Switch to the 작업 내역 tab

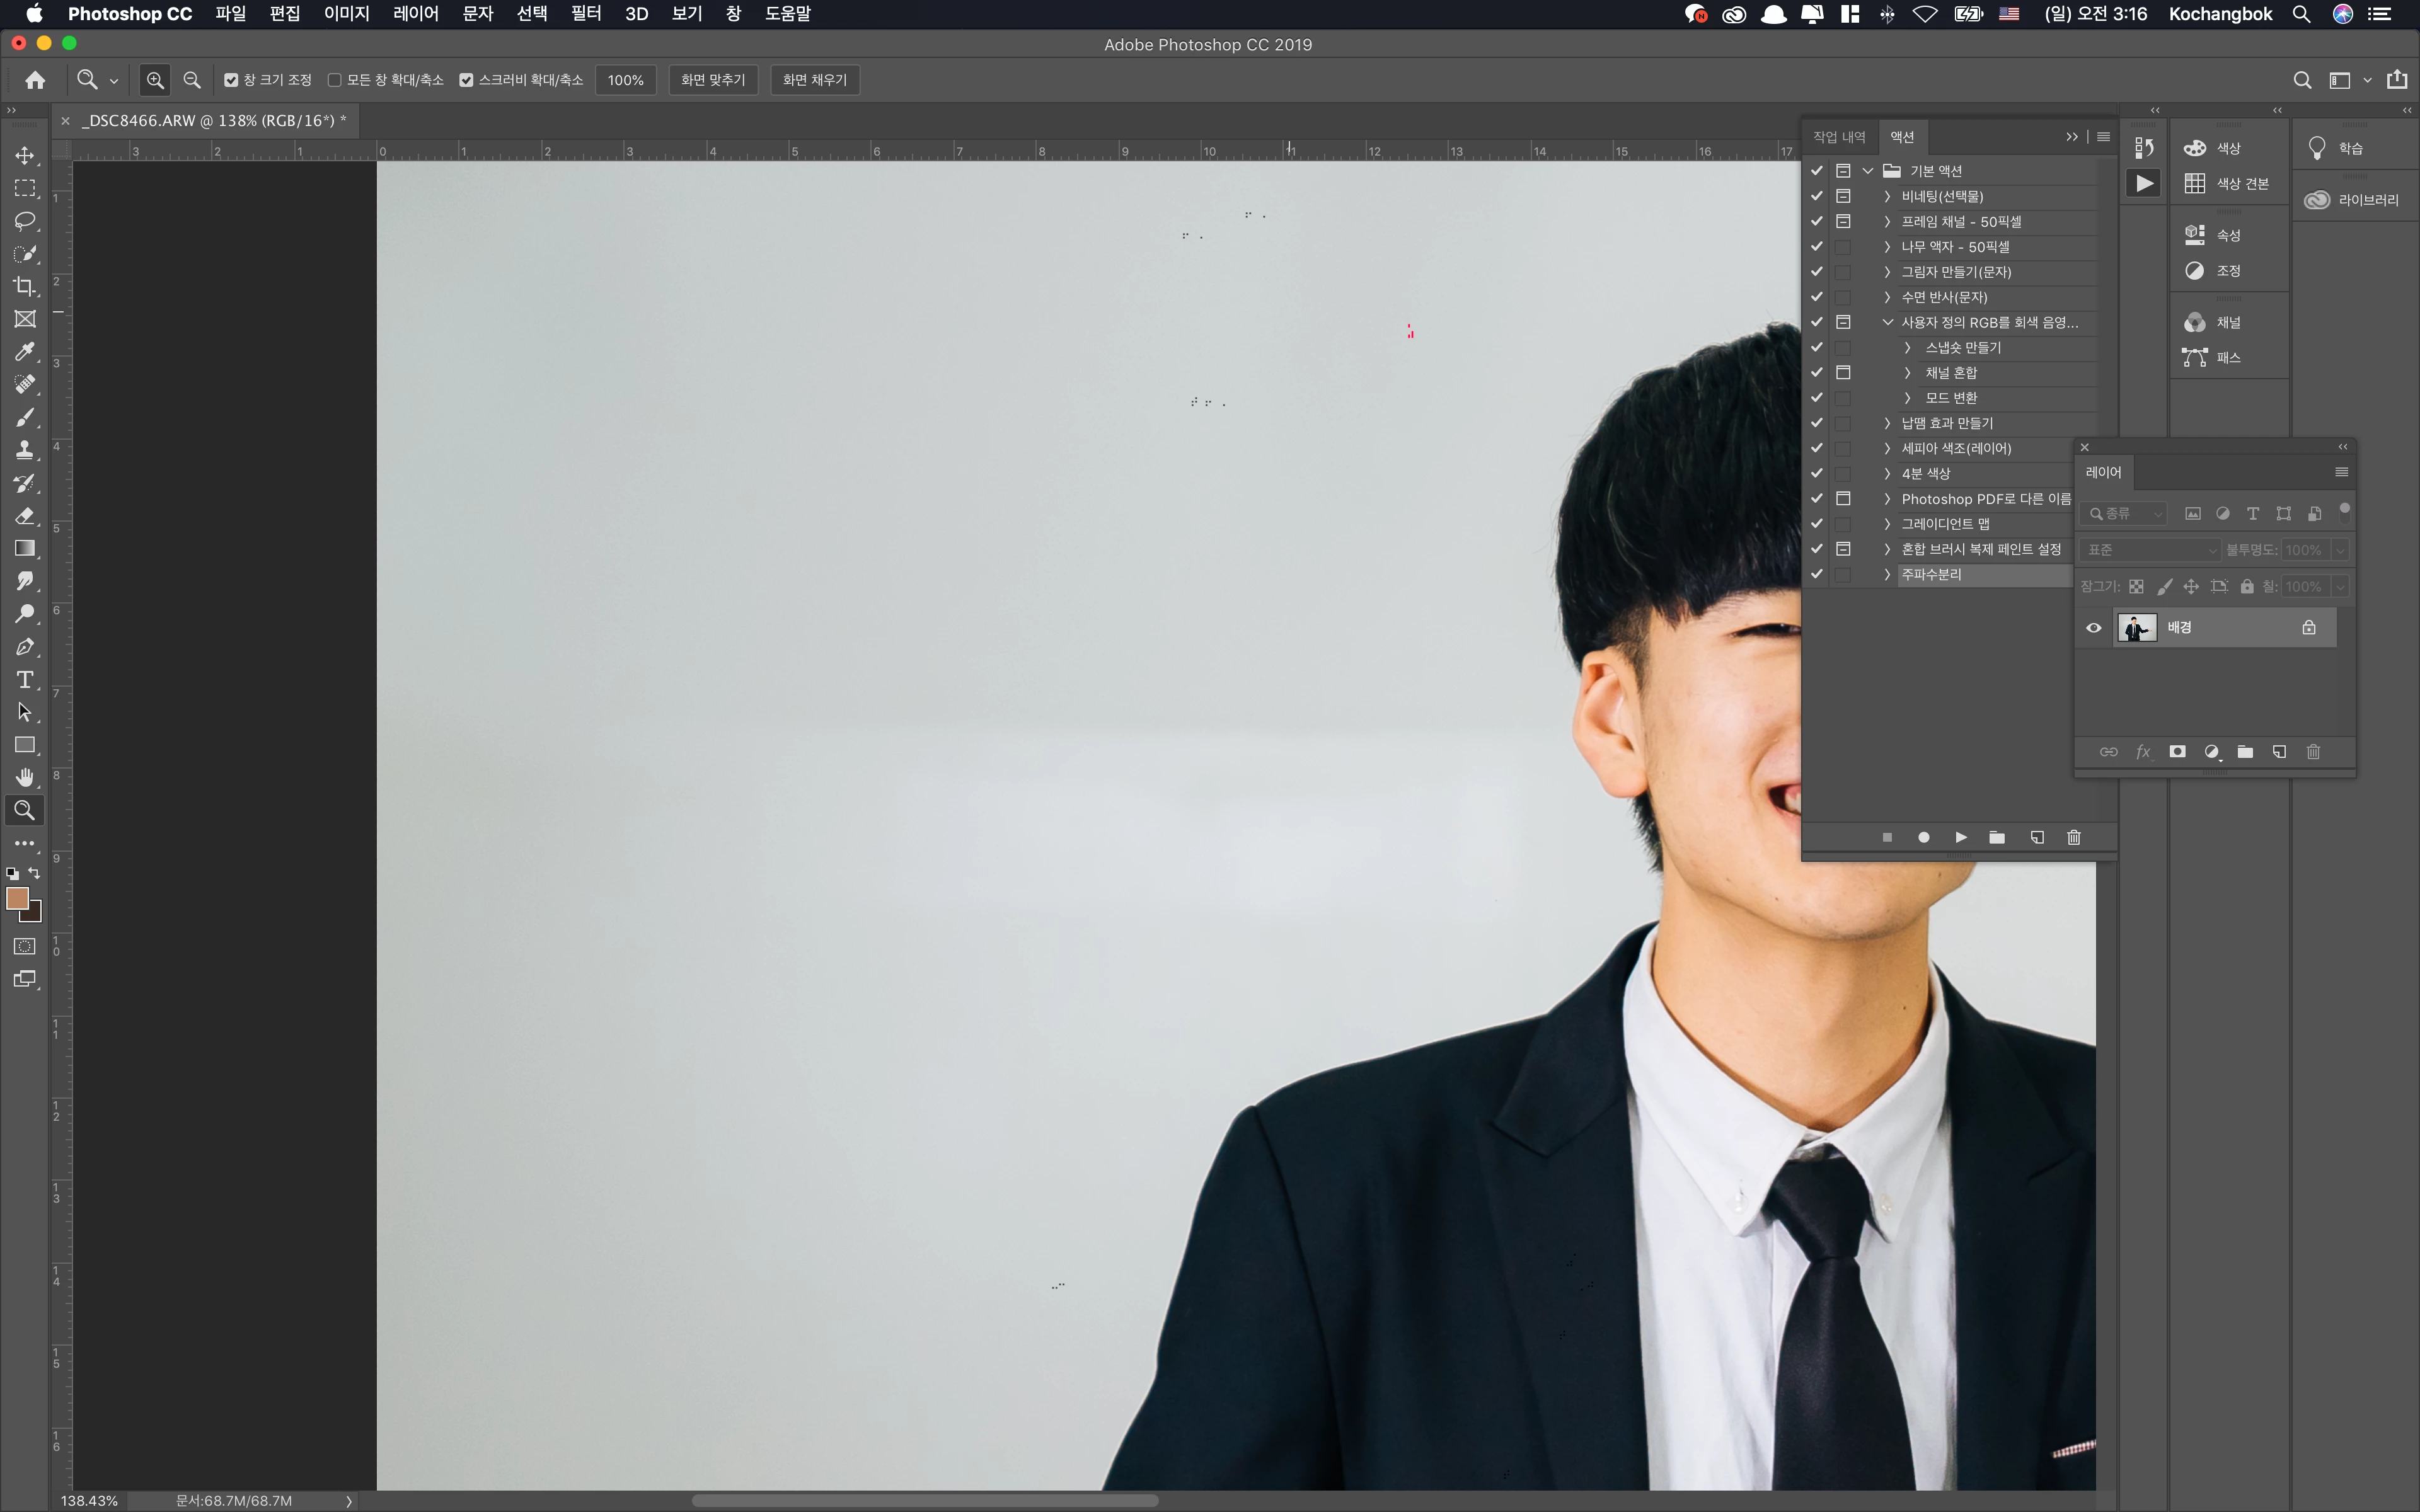[x=1838, y=137]
